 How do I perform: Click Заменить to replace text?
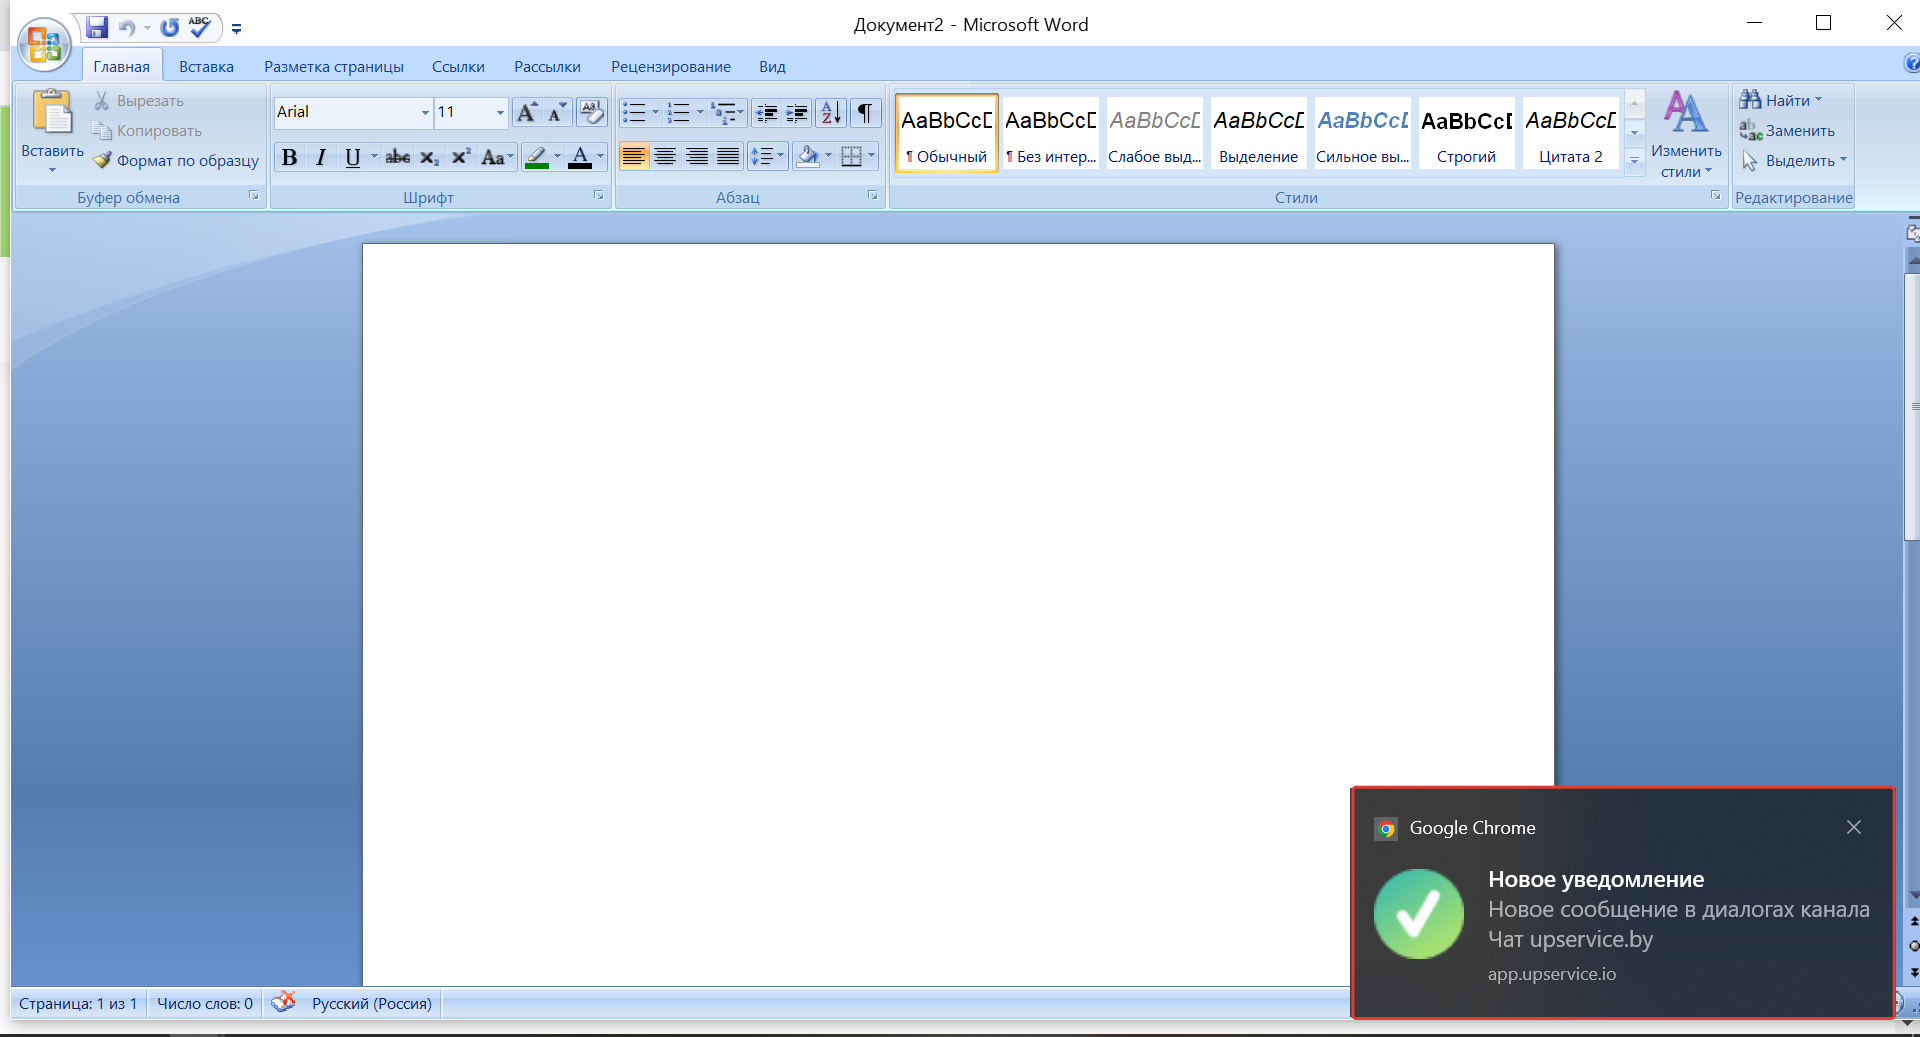pyautogui.click(x=1787, y=130)
